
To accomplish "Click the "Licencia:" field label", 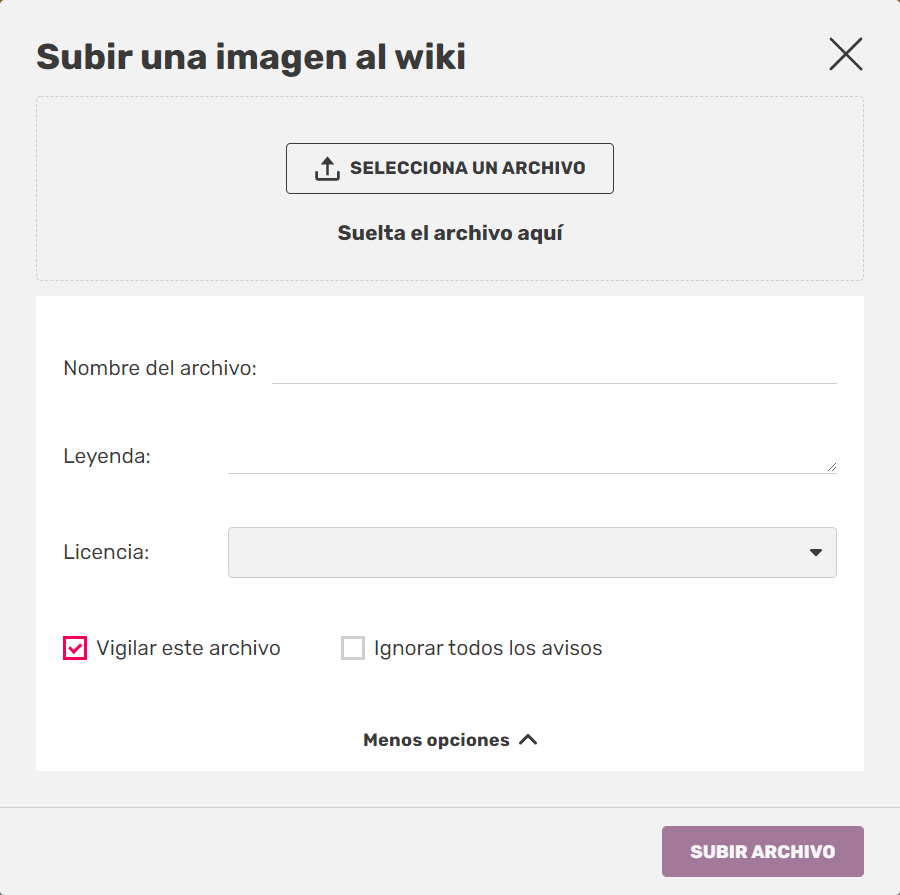I will 106,552.
